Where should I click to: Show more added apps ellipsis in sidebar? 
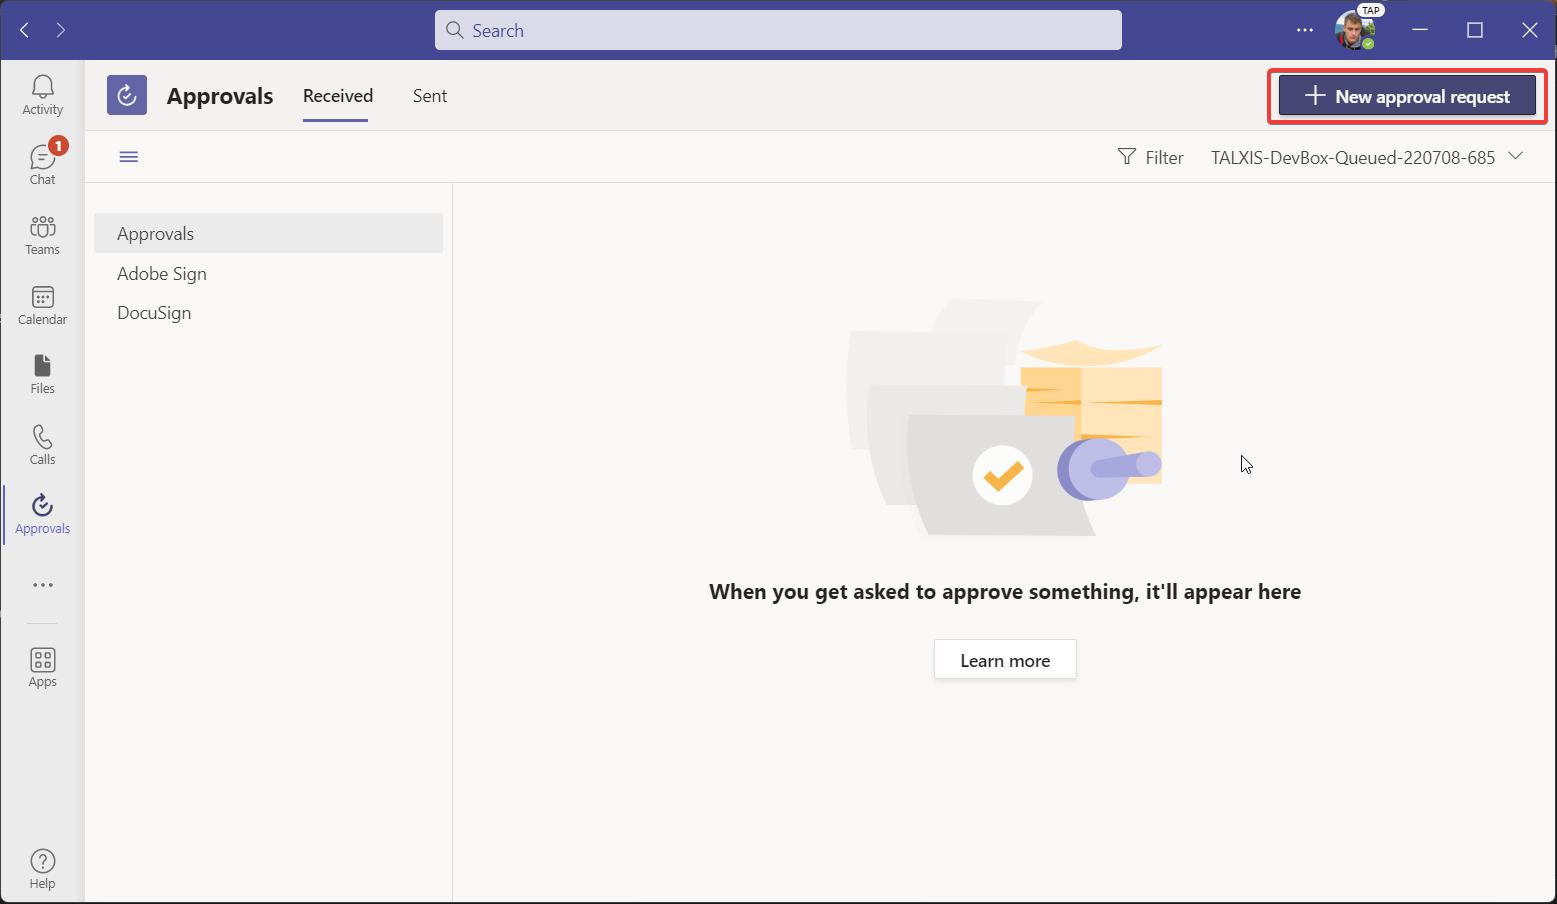click(x=42, y=585)
